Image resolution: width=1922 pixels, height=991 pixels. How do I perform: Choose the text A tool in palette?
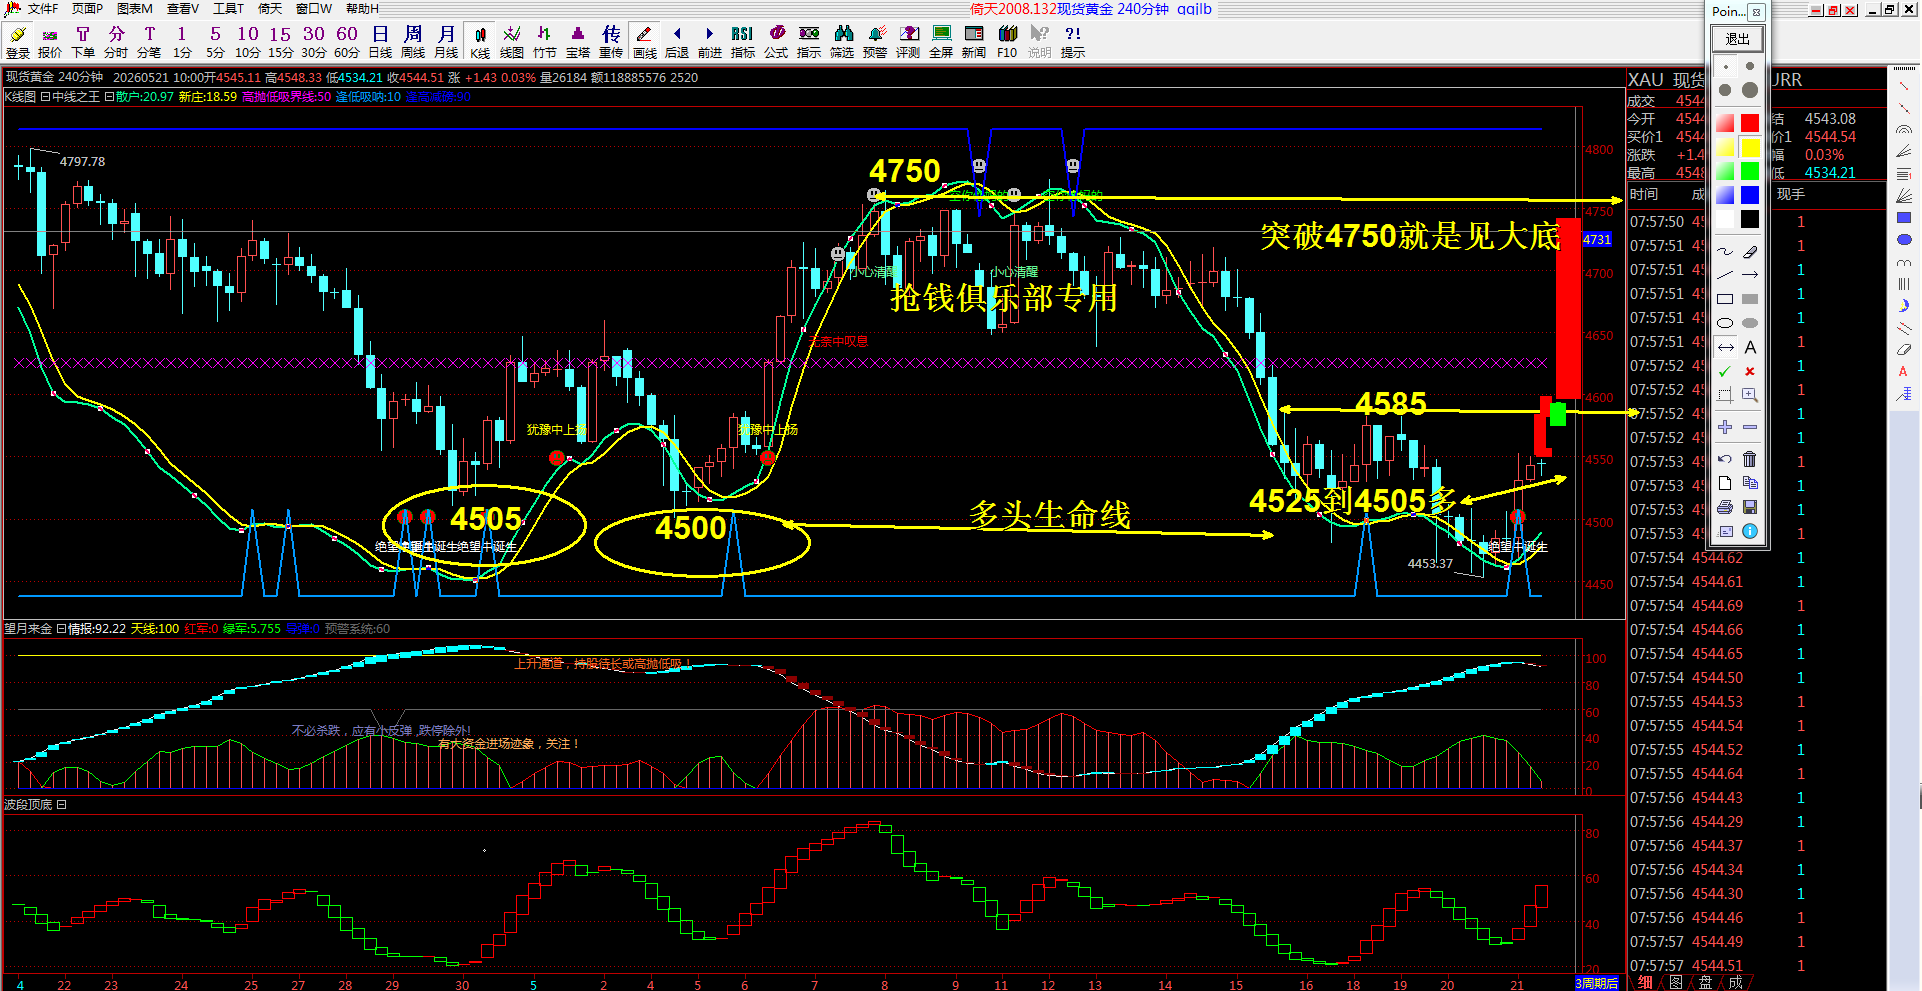point(1749,347)
